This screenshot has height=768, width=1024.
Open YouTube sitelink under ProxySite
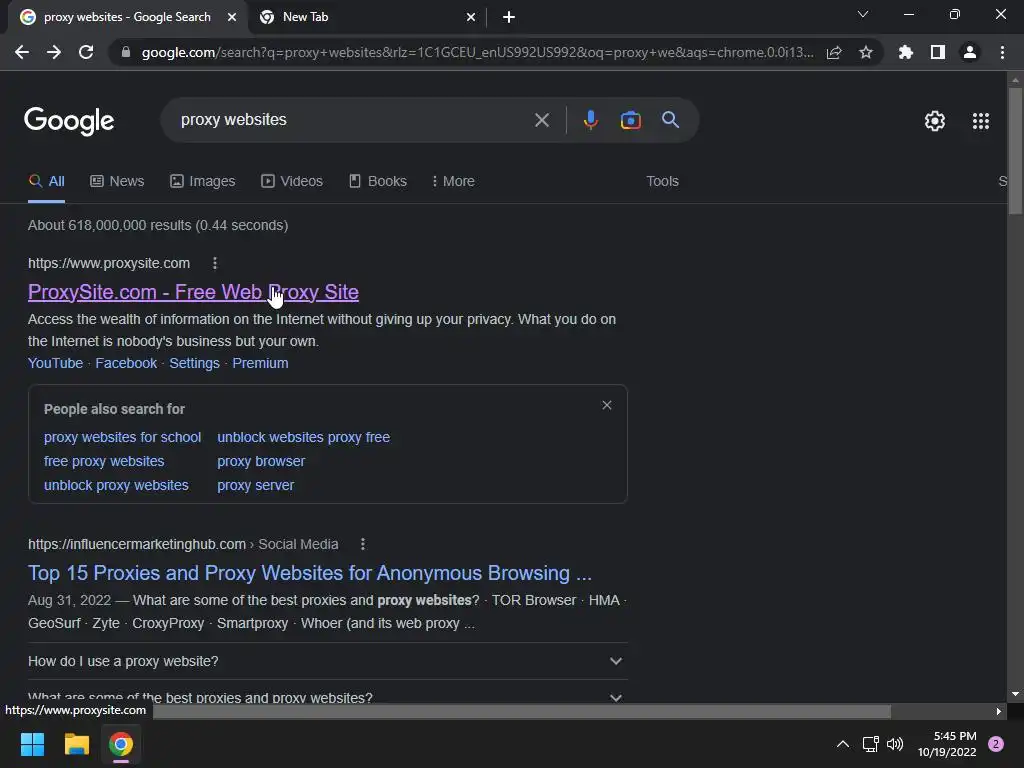coord(56,363)
